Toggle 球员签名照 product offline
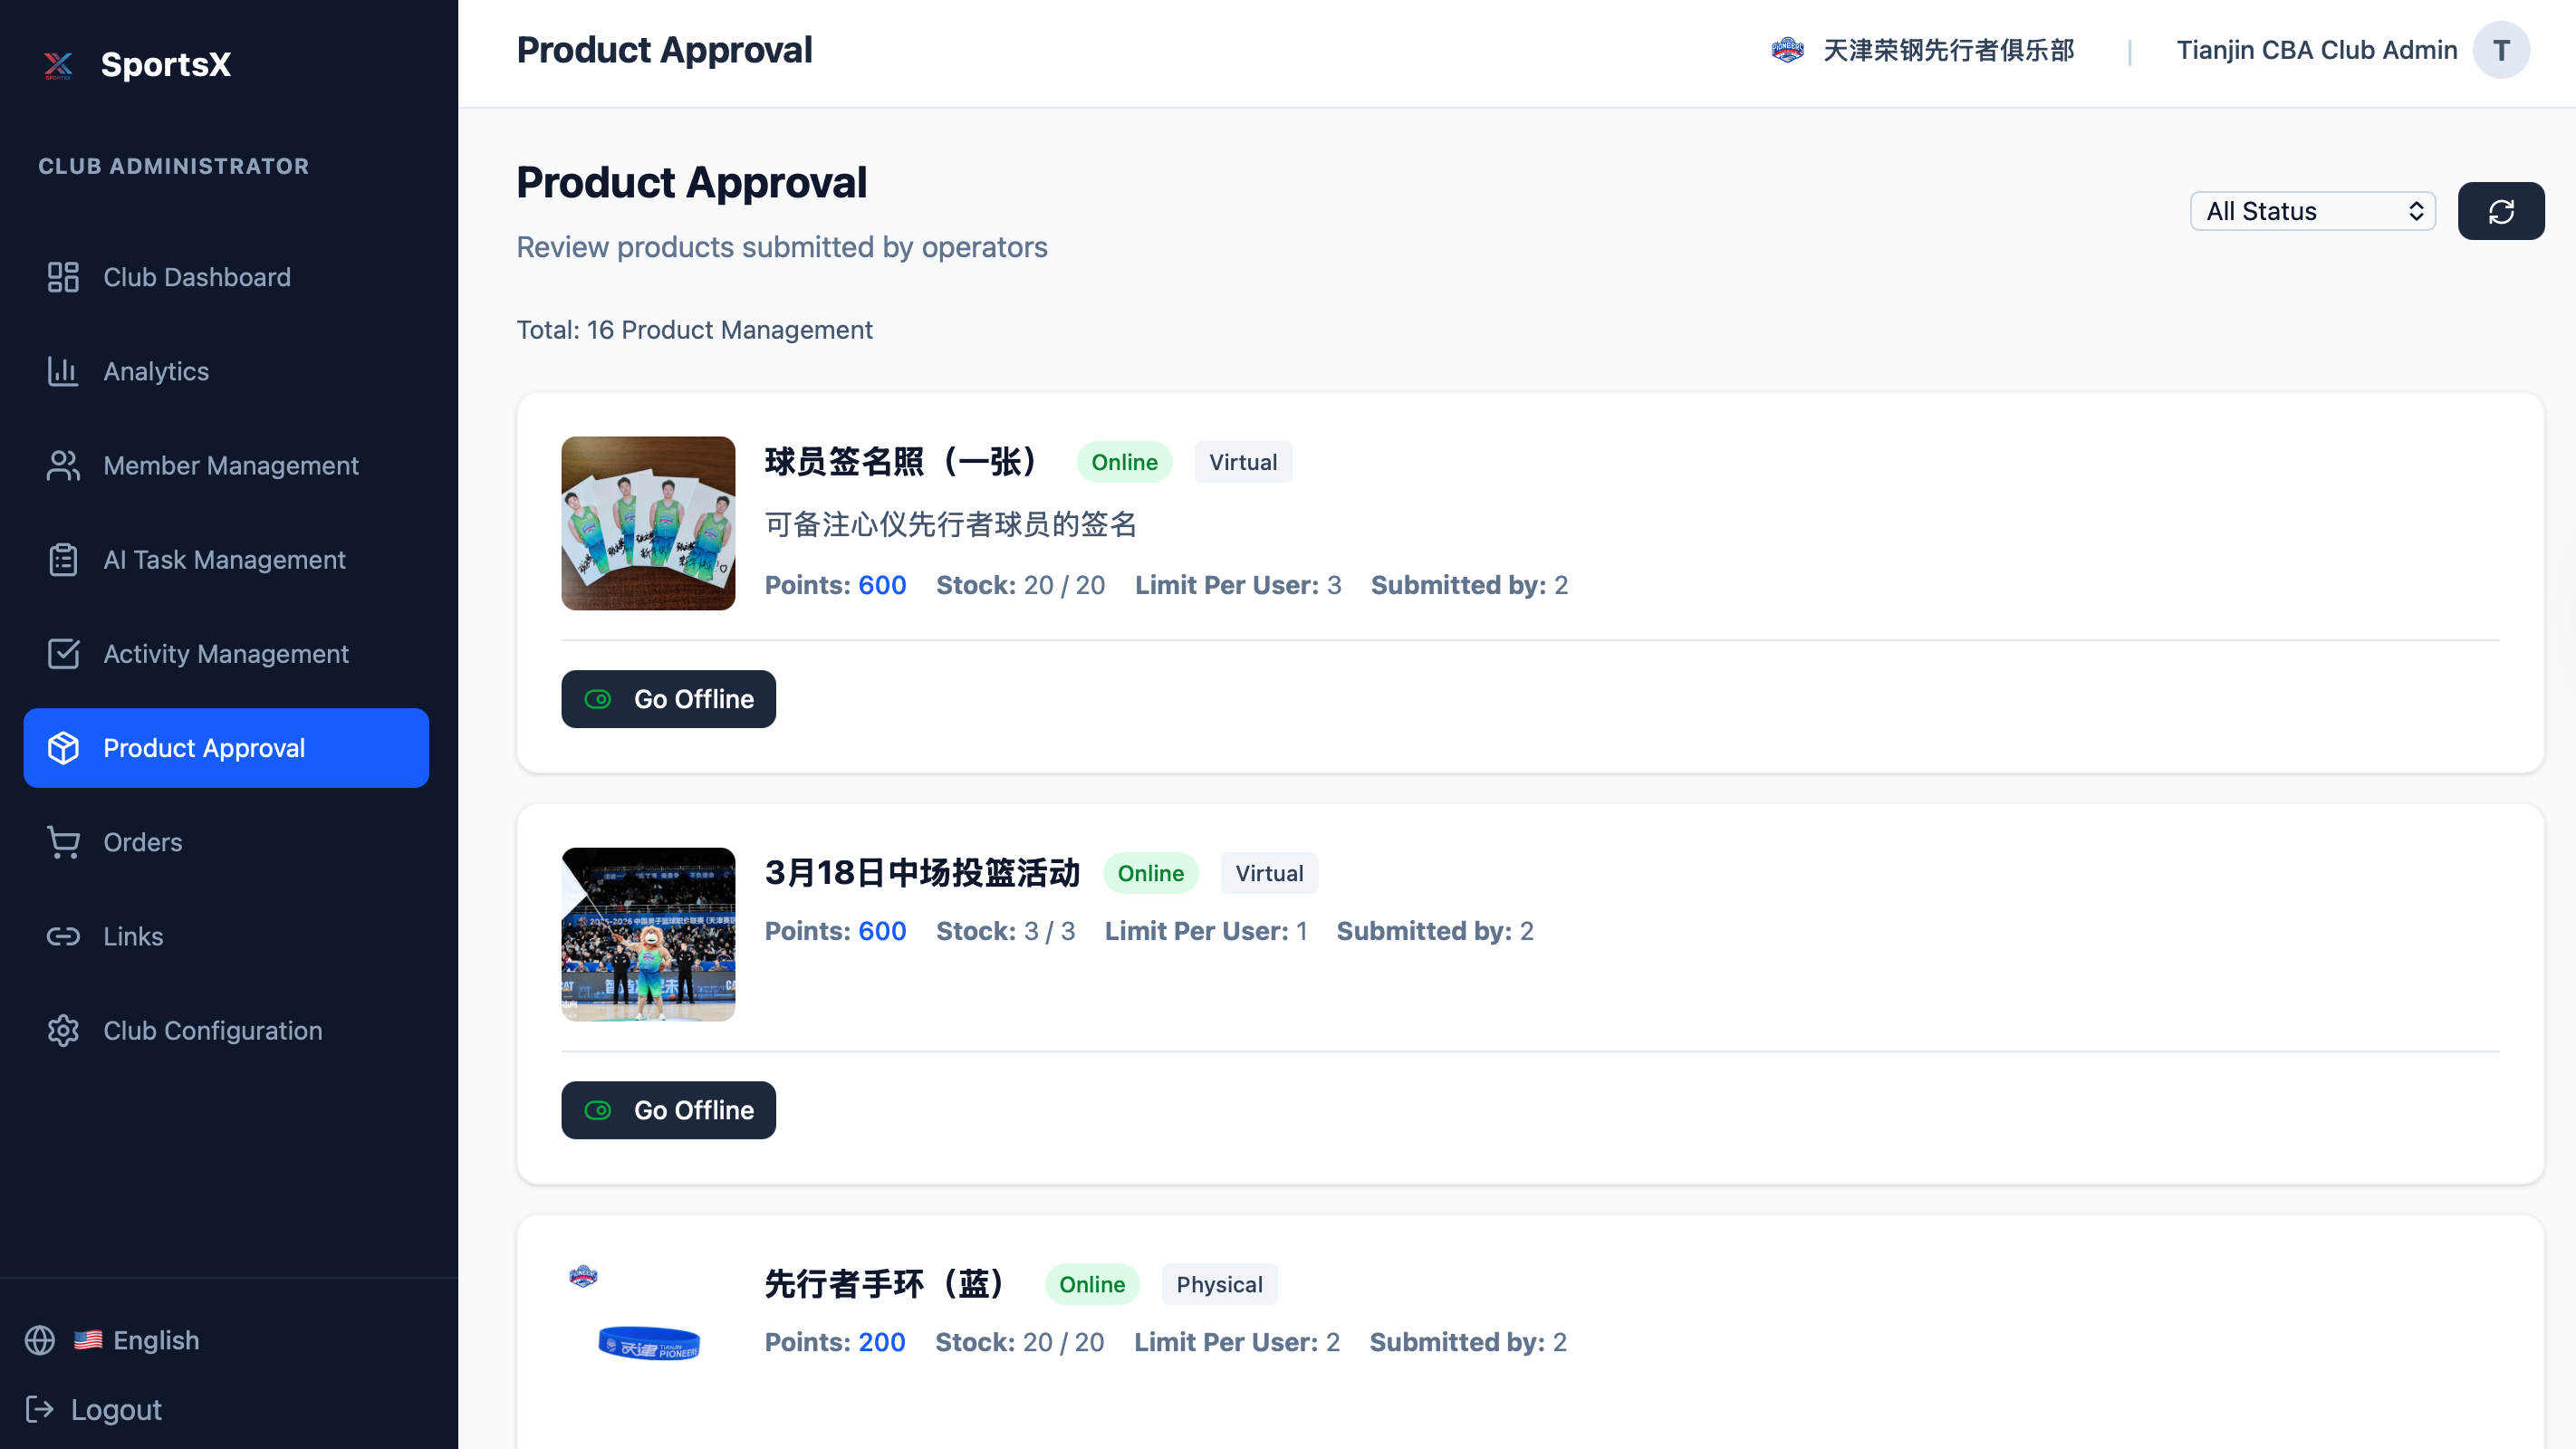This screenshot has width=2576, height=1449. point(668,699)
